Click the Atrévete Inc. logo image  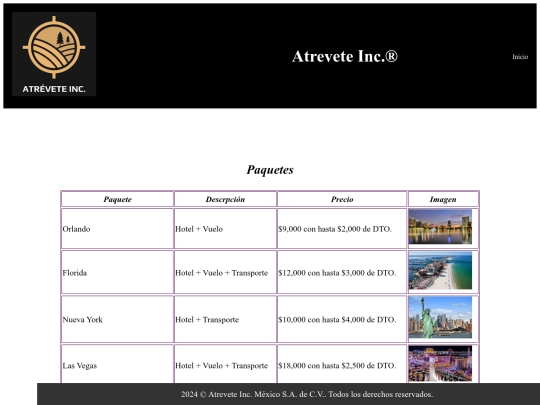54,54
